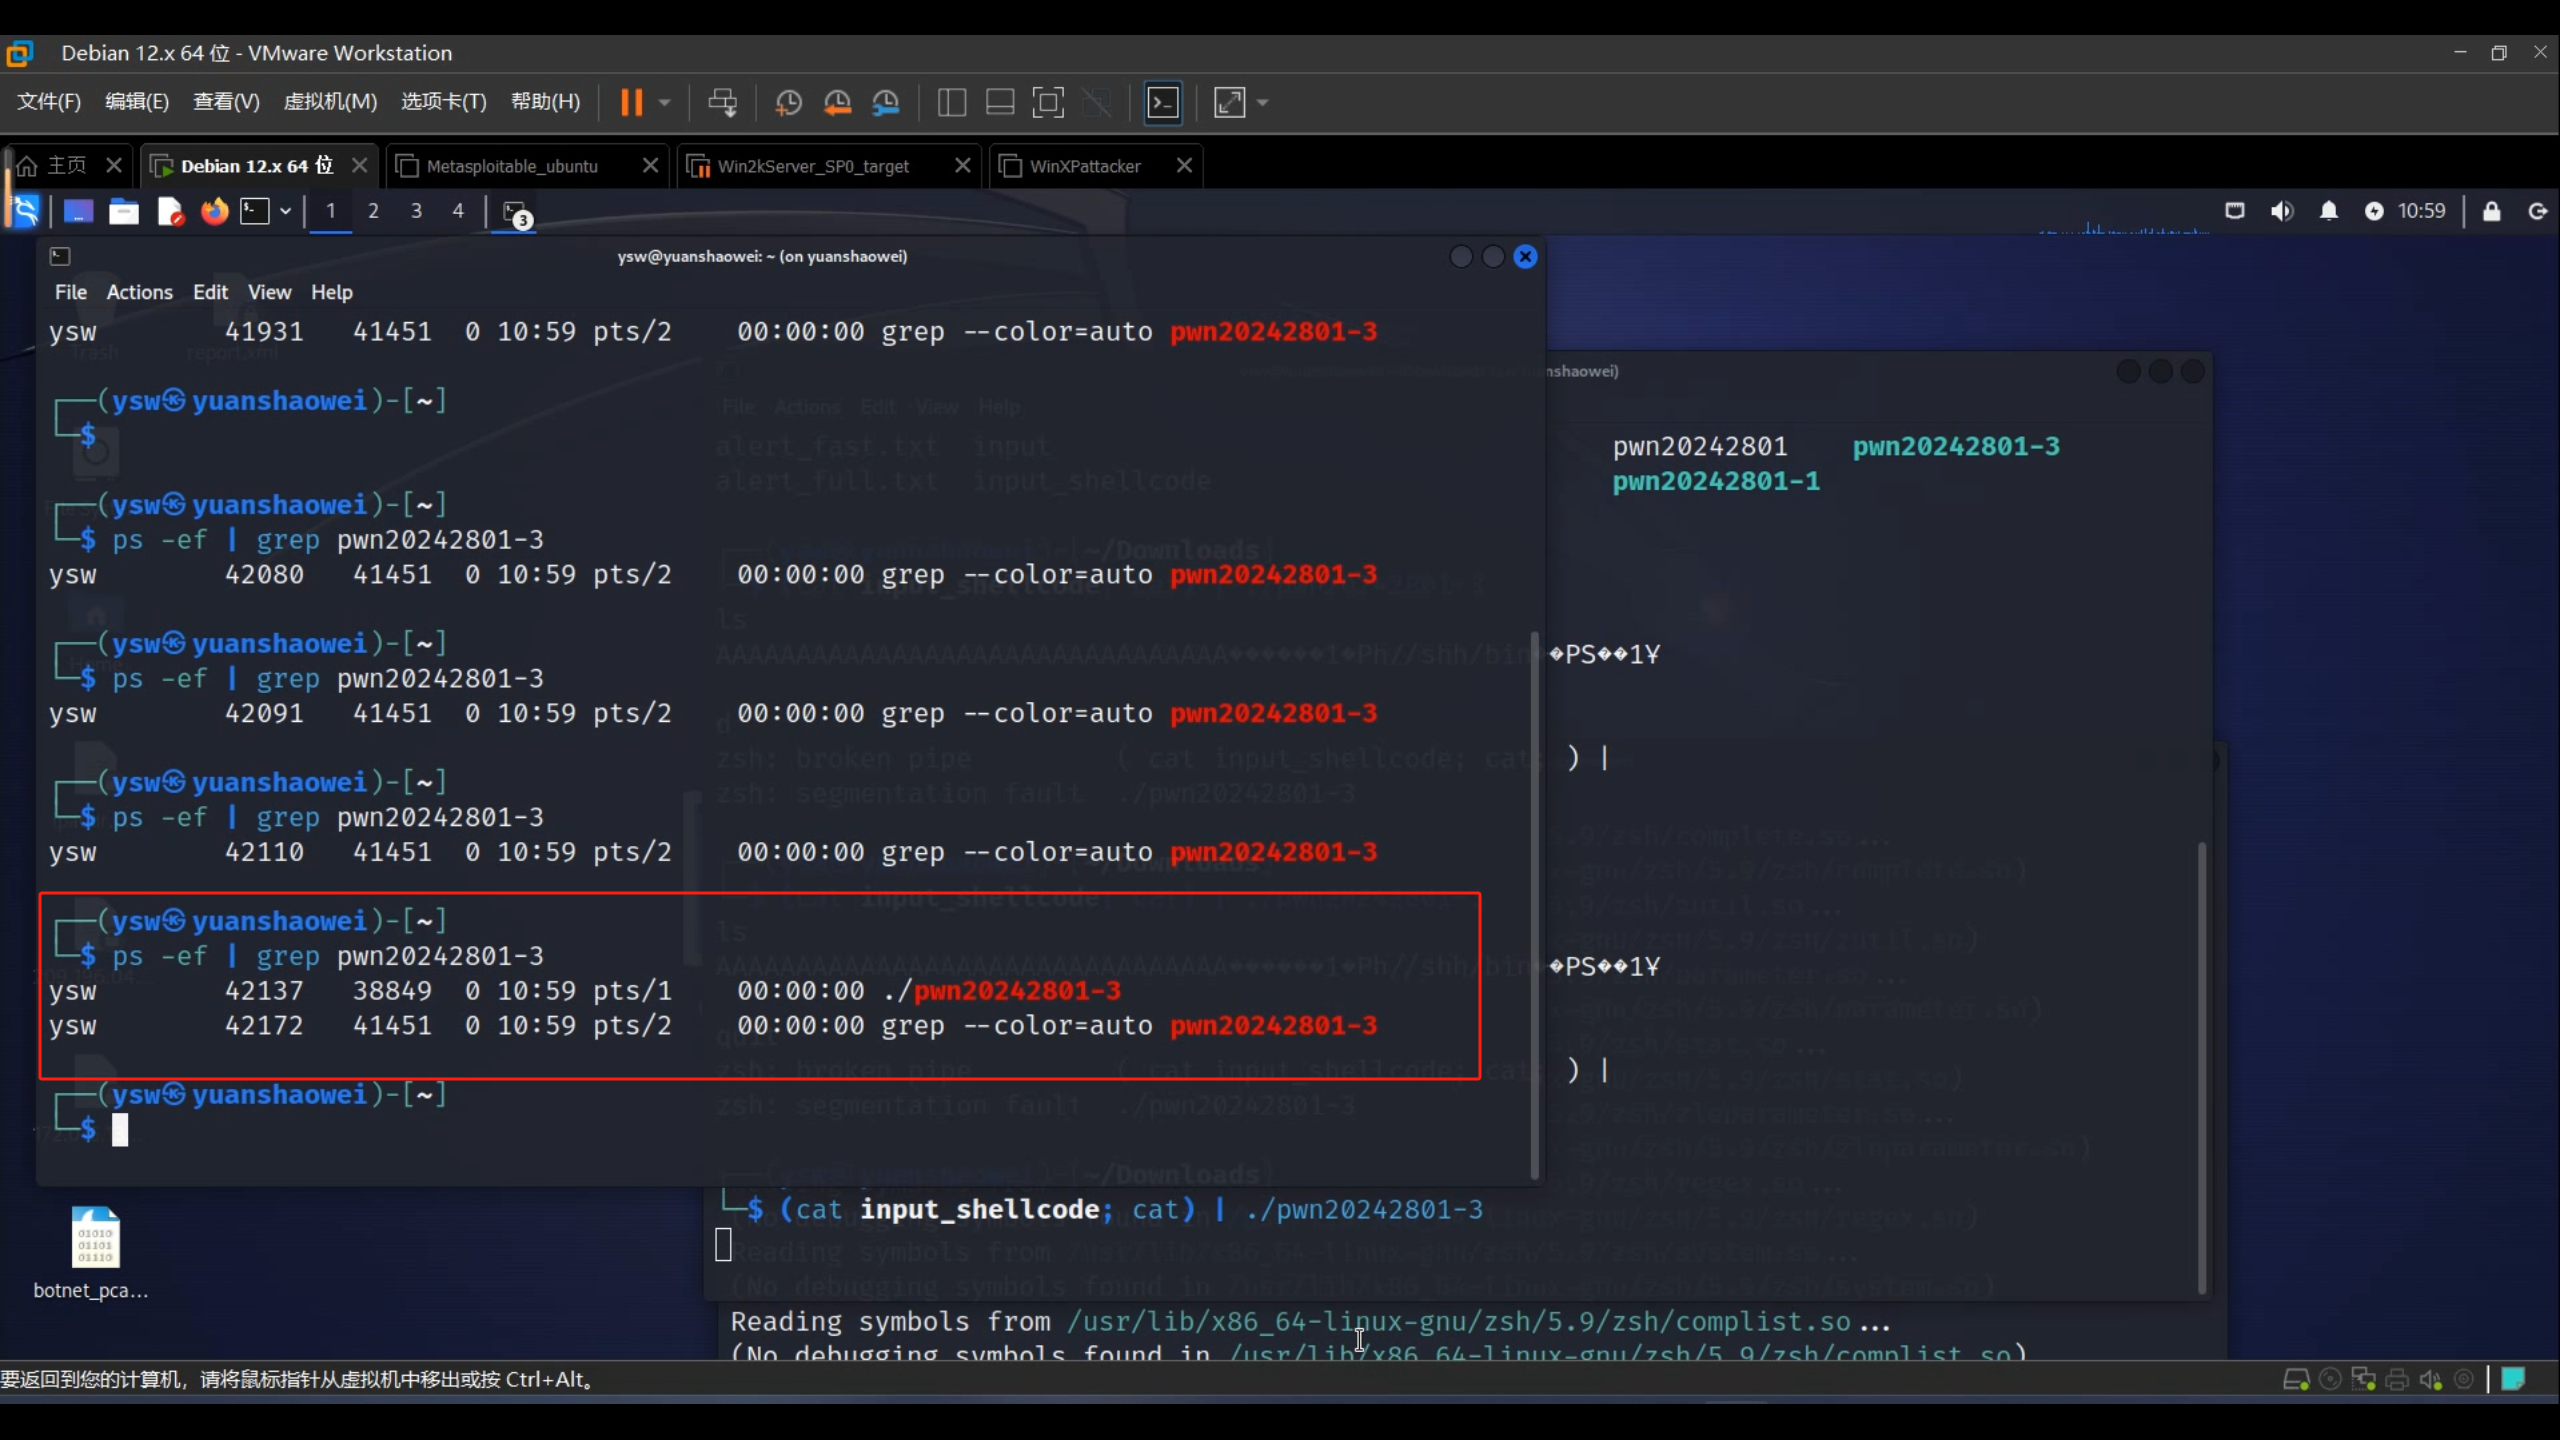Enter full screen mode icon
The image size is (2560, 1440).
pyautogui.click(x=1047, y=103)
